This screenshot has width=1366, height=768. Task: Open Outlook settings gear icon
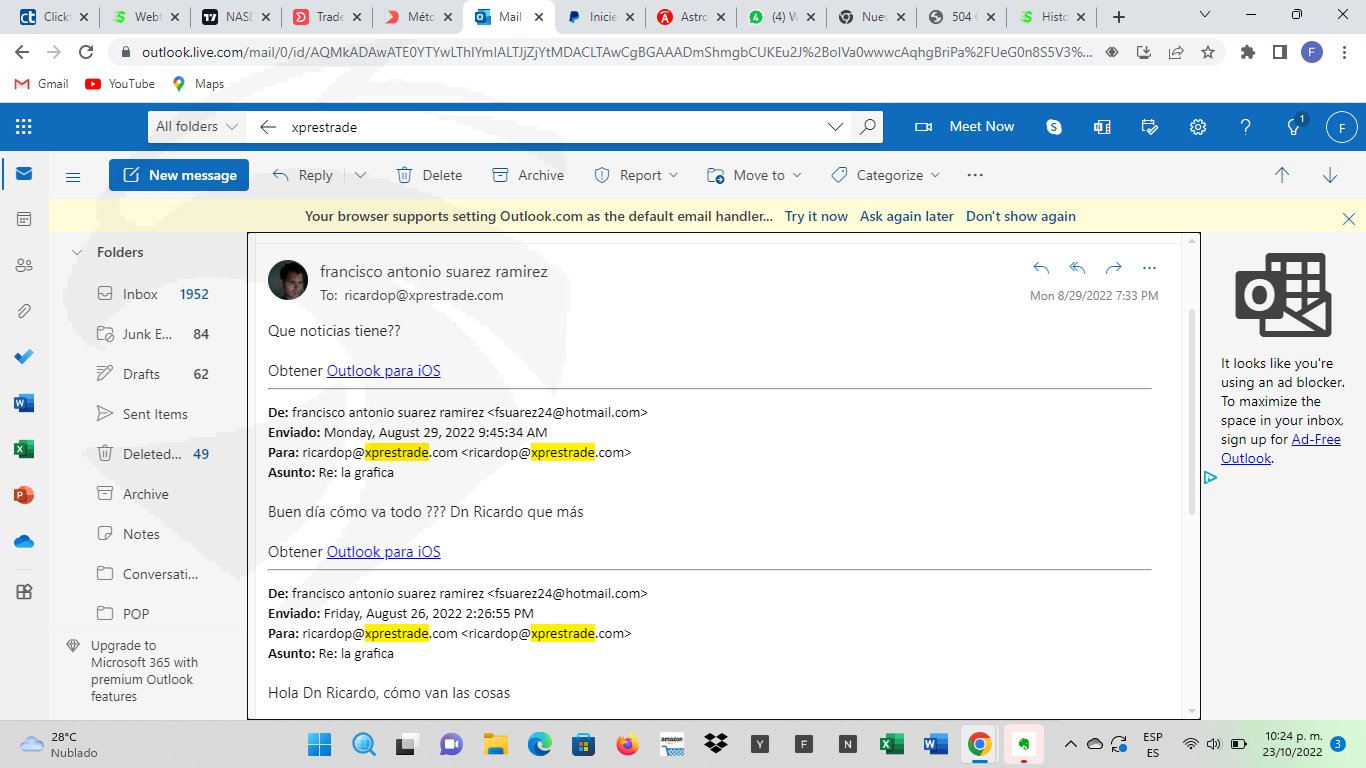pos(1197,127)
